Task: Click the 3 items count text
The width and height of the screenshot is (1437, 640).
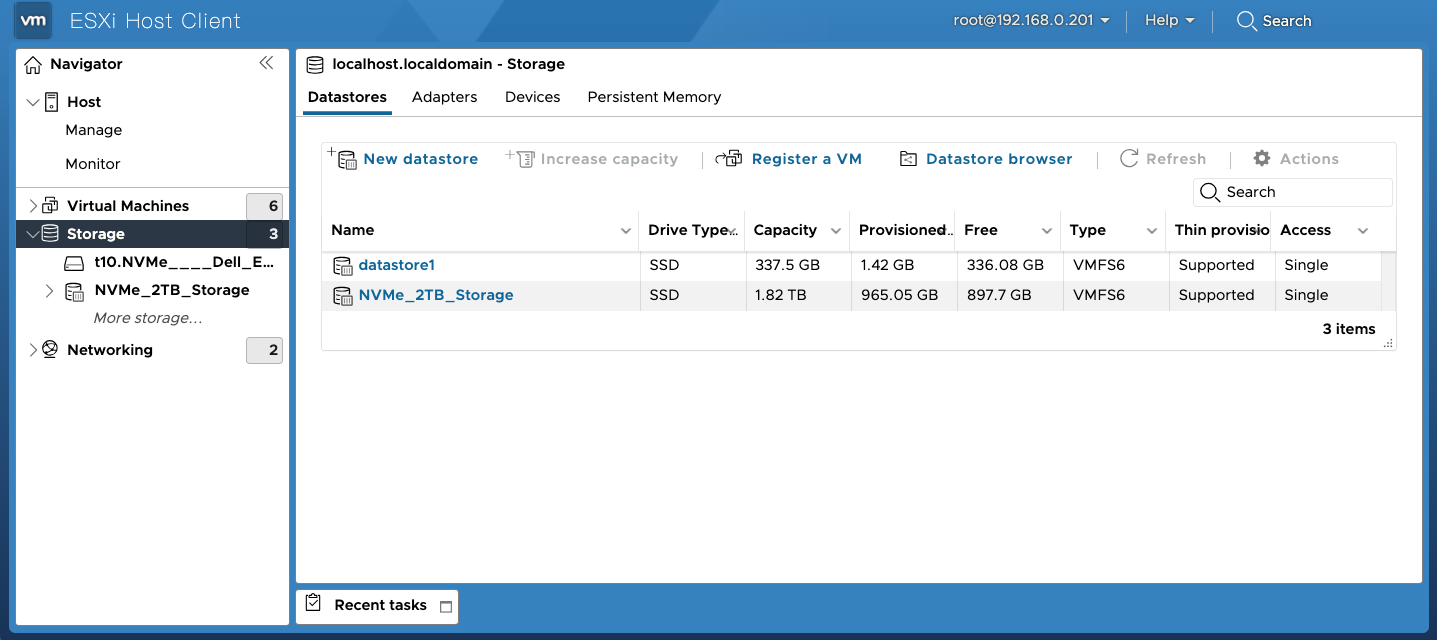Action: tap(1349, 329)
